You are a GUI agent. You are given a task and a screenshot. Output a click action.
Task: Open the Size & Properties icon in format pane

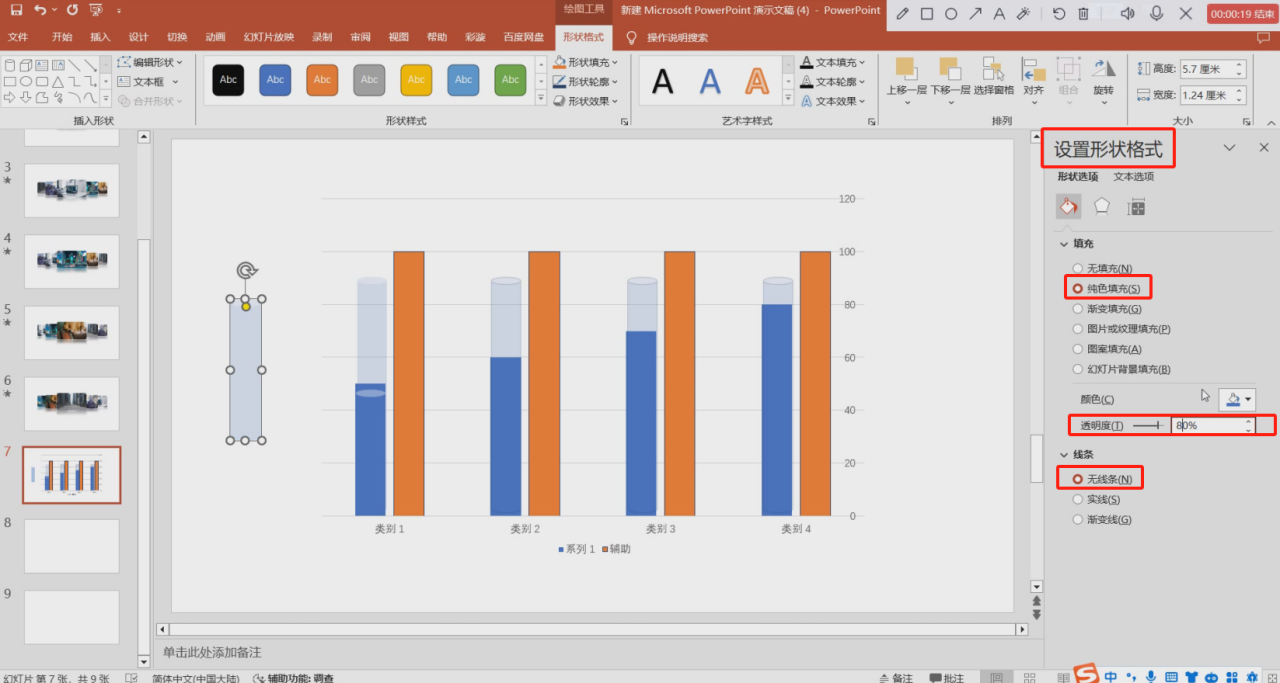pyautogui.click(x=1135, y=207)
